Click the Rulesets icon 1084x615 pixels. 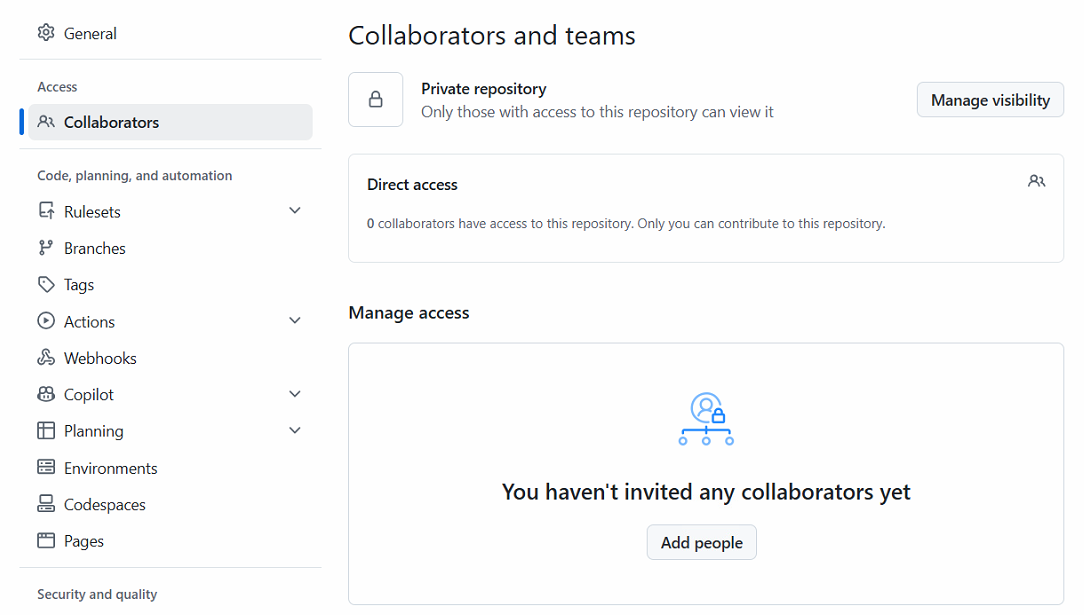click(46, 211)
